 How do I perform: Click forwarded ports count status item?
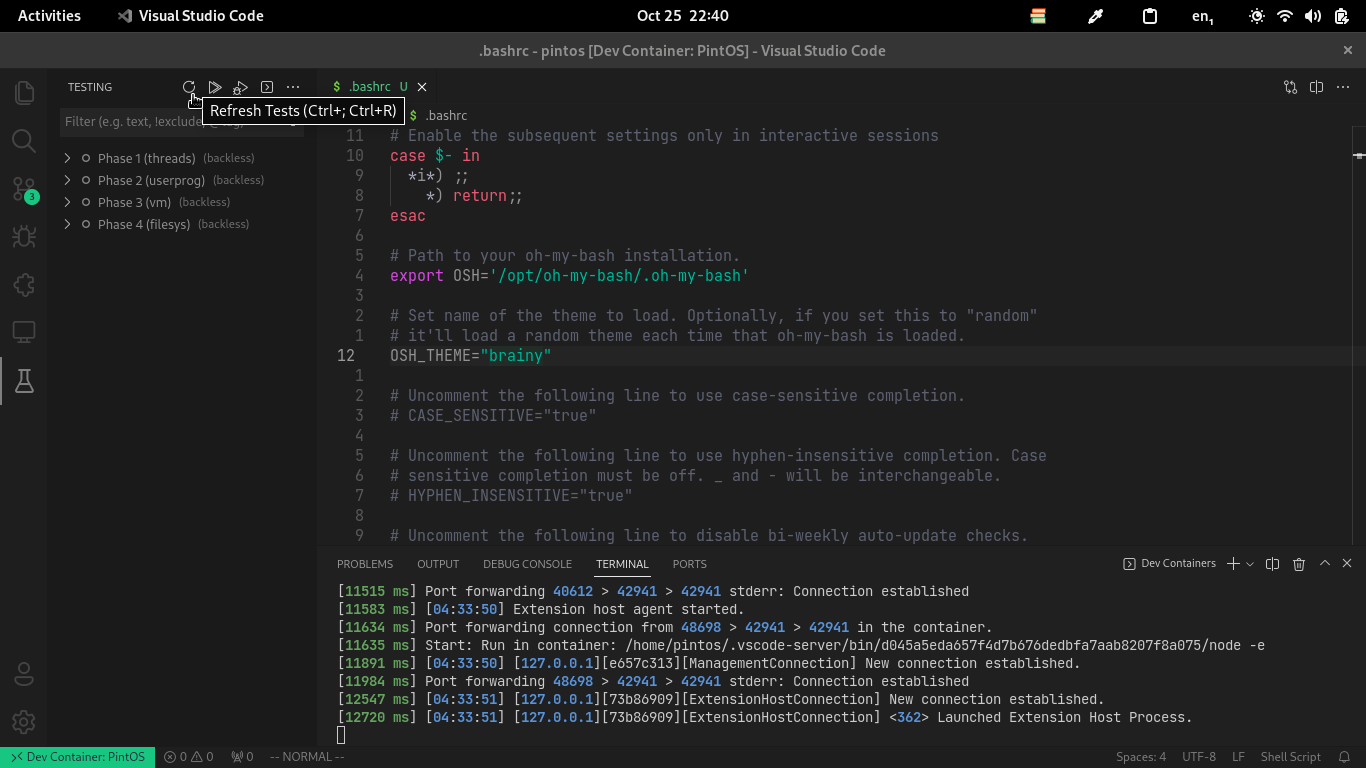pos(242,757)
